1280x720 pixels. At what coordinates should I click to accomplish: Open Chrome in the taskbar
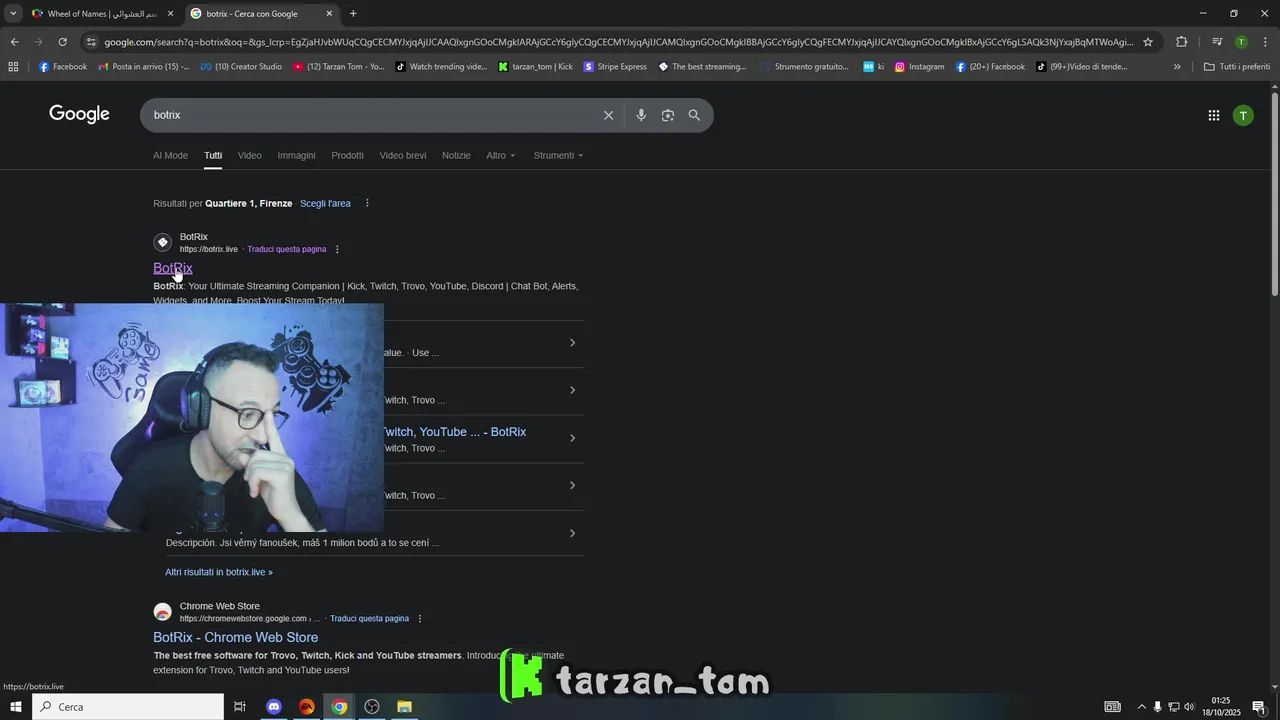pos(339,707)
